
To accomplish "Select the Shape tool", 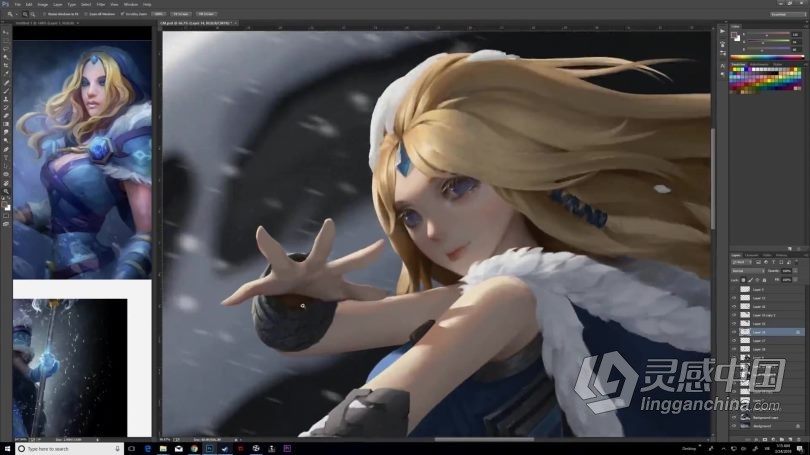I will coord(6,174).
